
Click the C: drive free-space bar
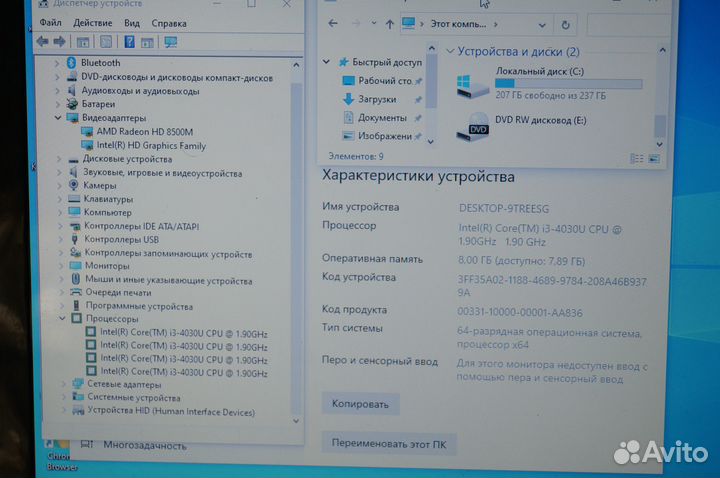(x=568, y=84)
